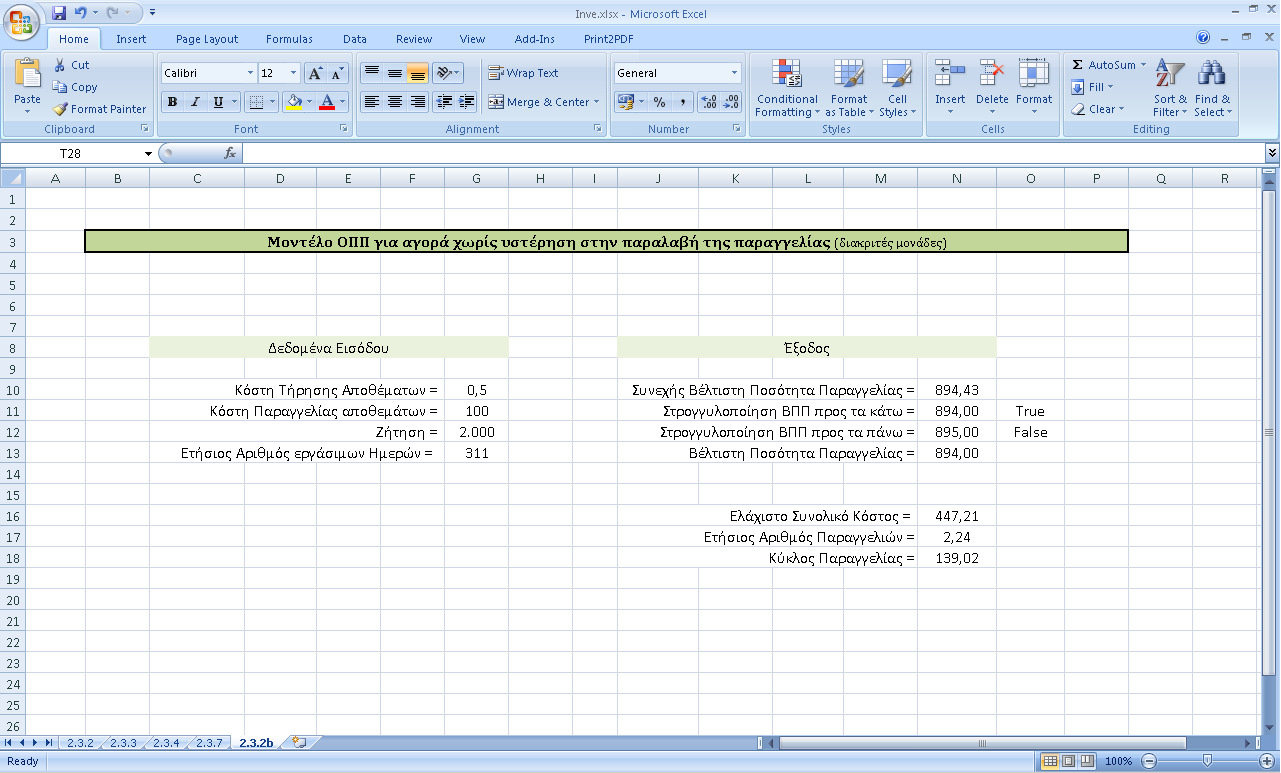Switch to sheet 2.3.7
The image size is (1281, 773).
click(x=209, y=743)
